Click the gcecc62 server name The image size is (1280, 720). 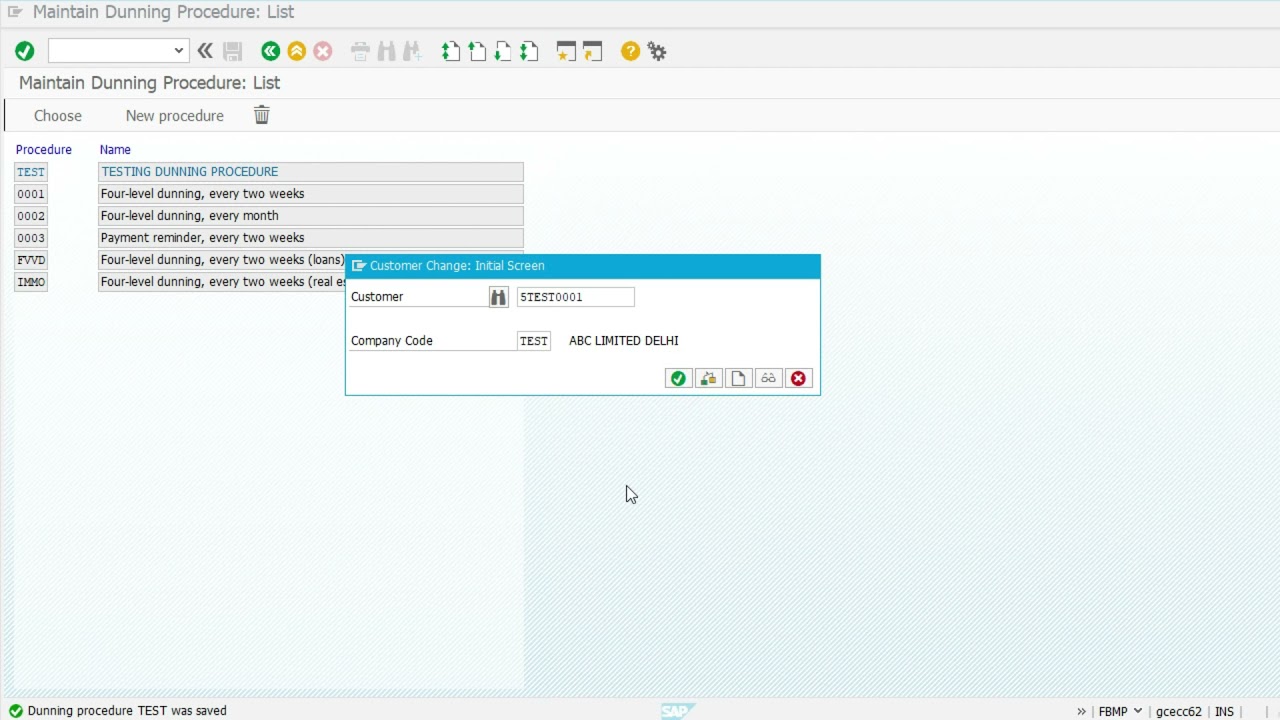[x=1179, y=712]
